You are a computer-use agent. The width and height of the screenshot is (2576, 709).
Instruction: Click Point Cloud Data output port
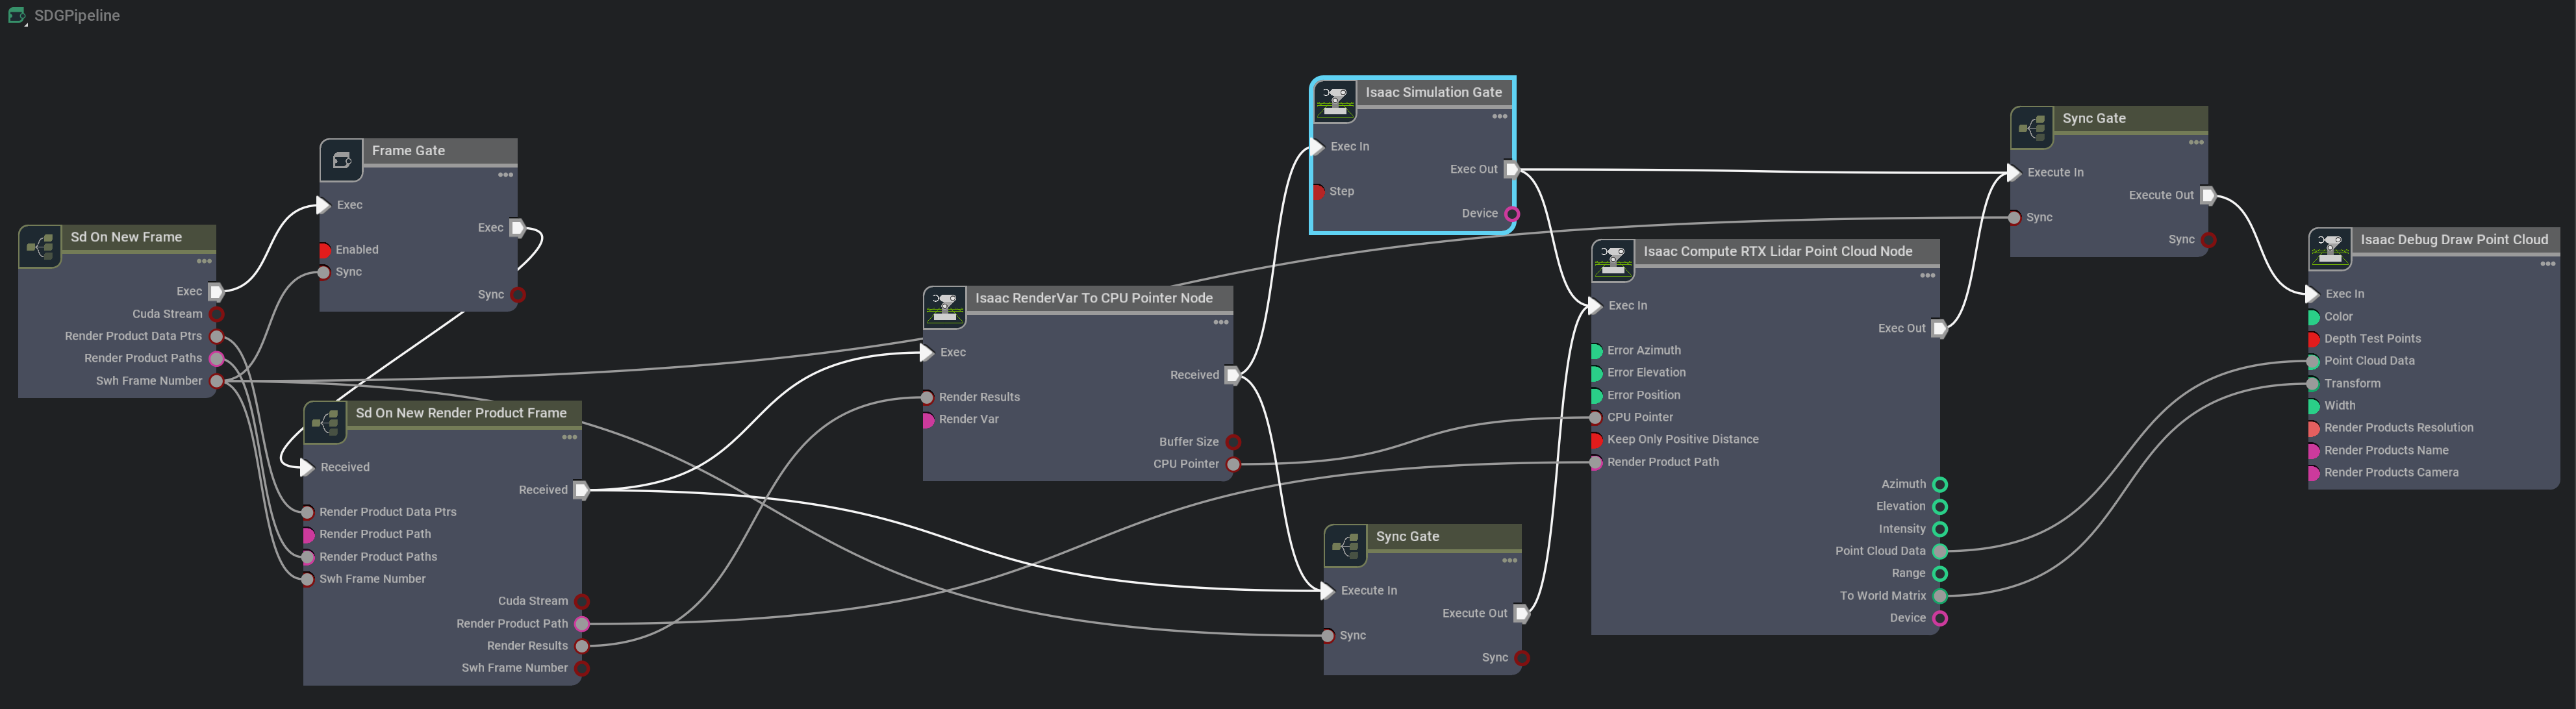click(x=1940, y=551)
